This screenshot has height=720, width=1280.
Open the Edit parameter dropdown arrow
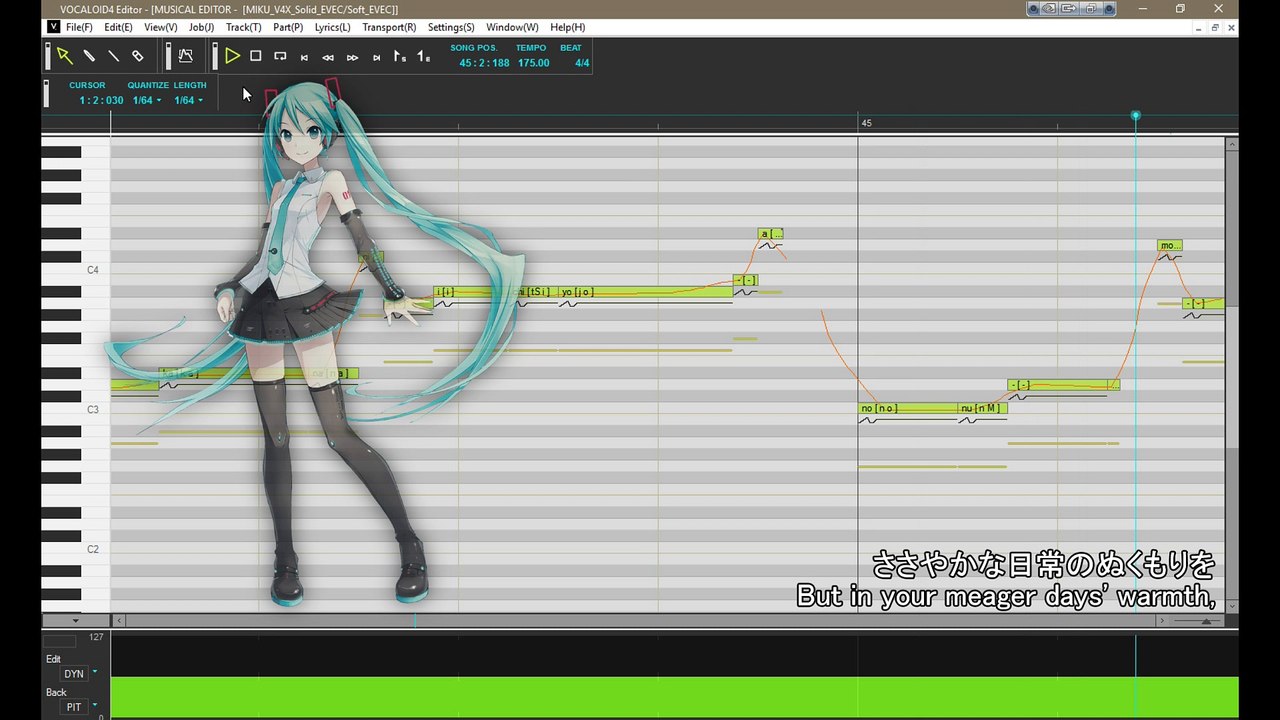(x=95, y=672)
